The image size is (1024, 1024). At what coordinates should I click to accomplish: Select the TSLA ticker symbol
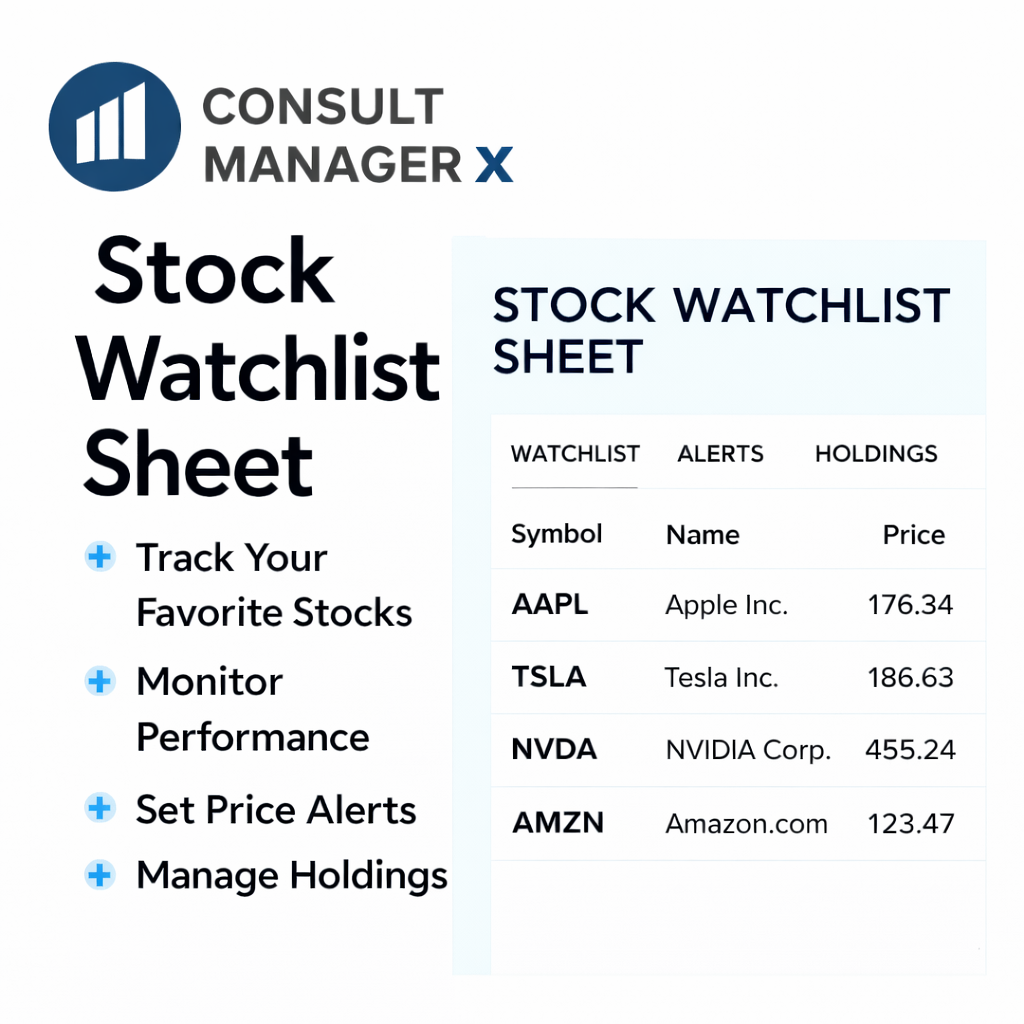tap(549, 677)
